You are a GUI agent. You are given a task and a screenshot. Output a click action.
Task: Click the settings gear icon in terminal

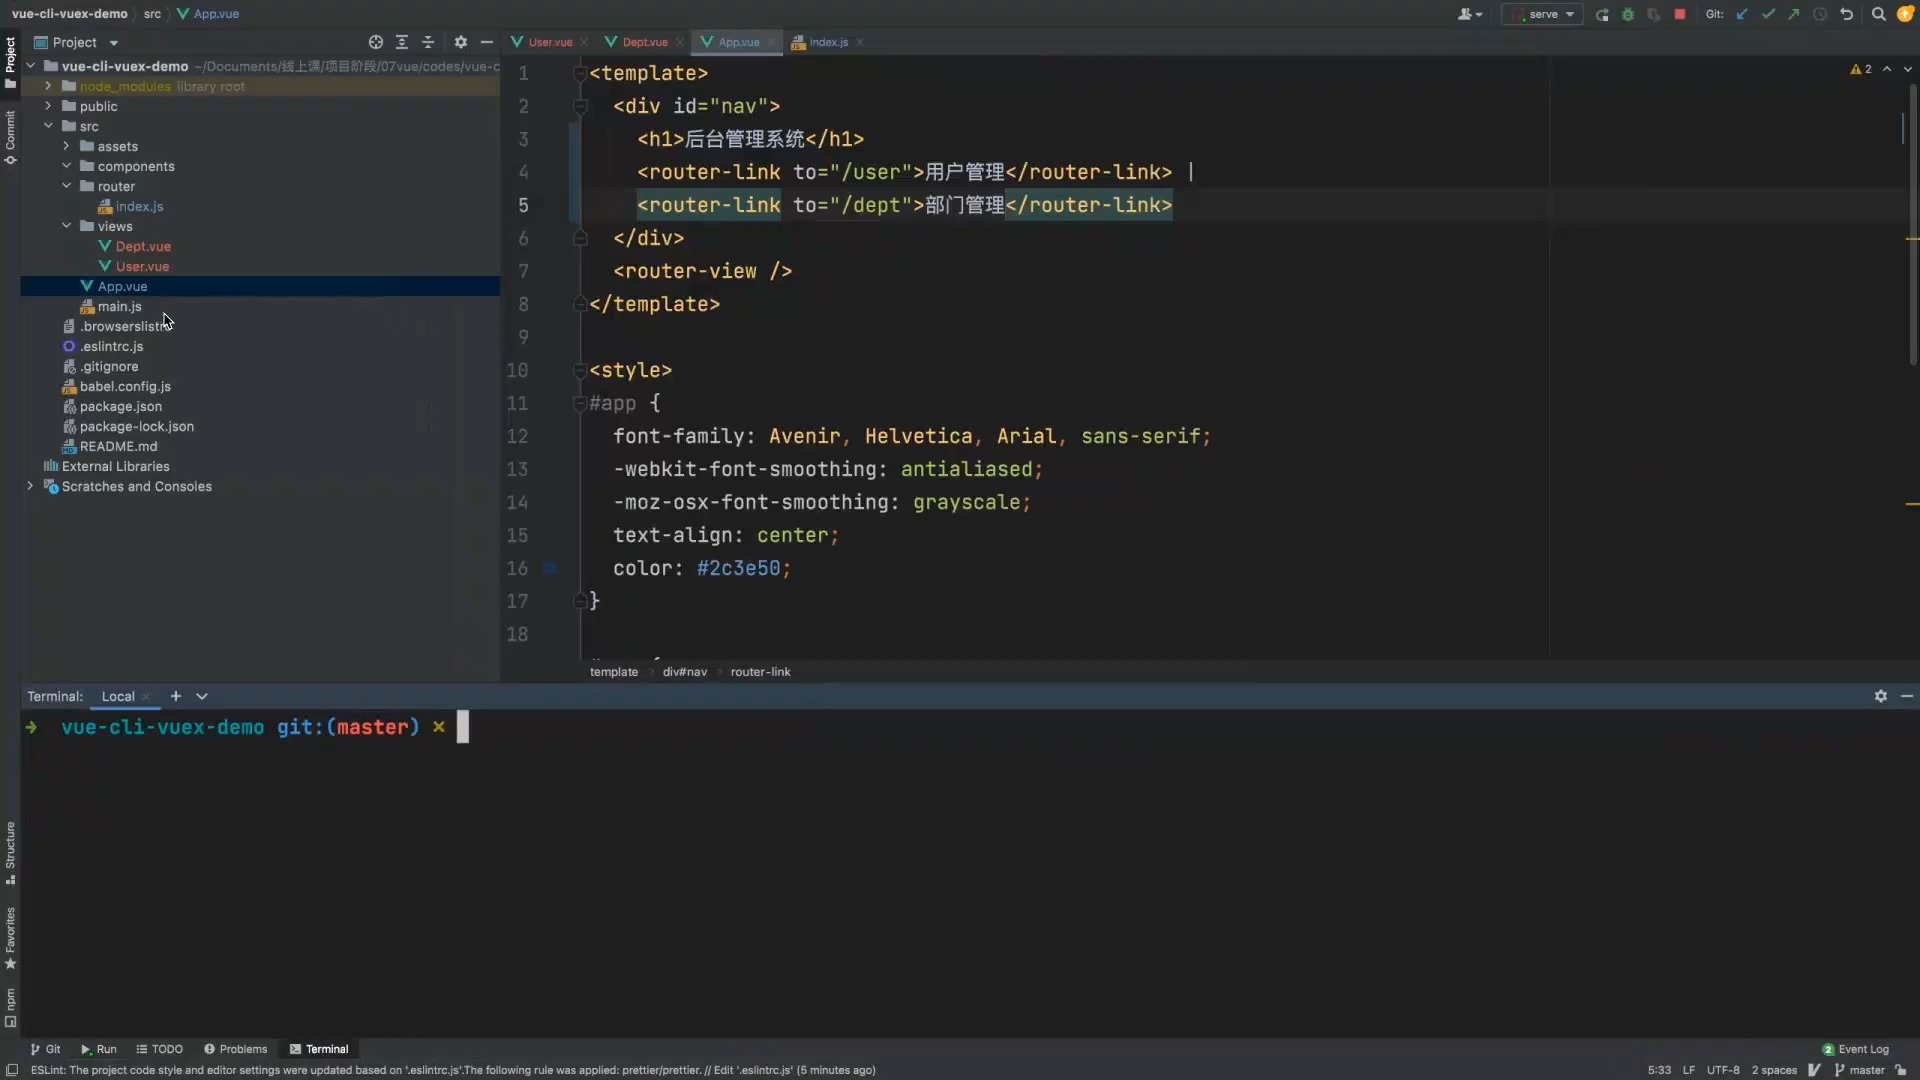pos(1882,696)
